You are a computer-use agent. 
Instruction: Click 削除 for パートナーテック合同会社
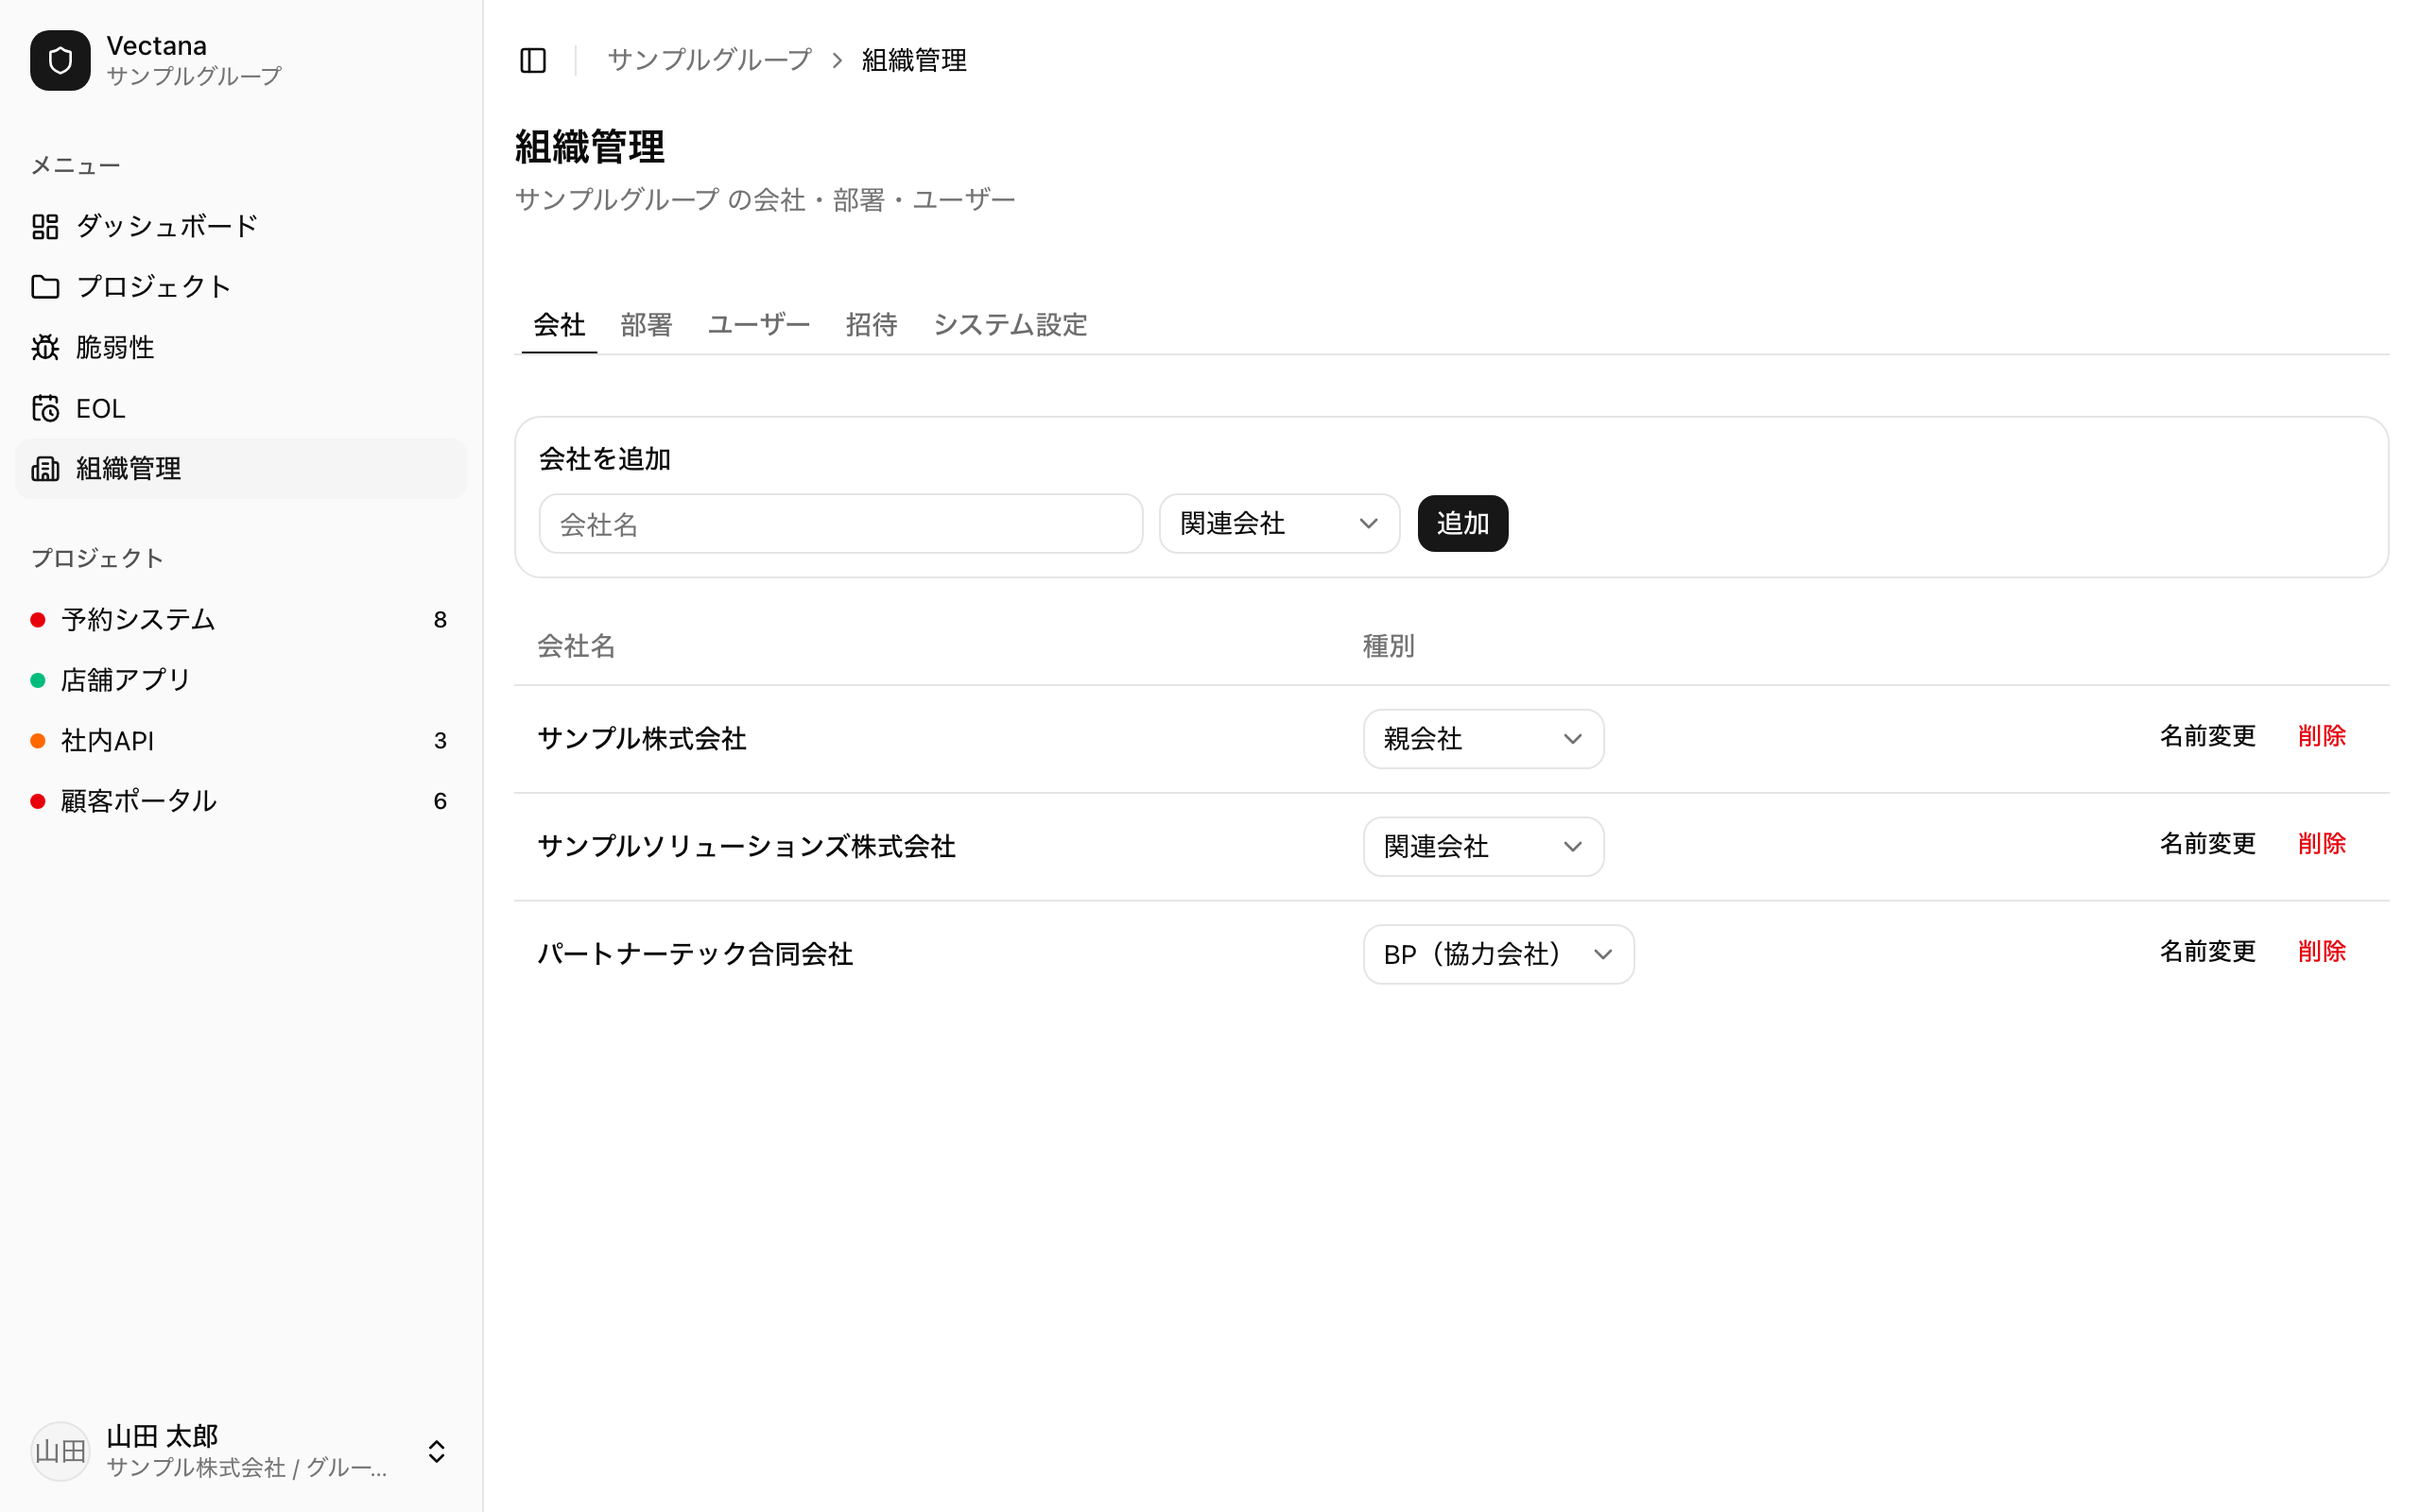pyautogui.click(x=2321, y=951)
